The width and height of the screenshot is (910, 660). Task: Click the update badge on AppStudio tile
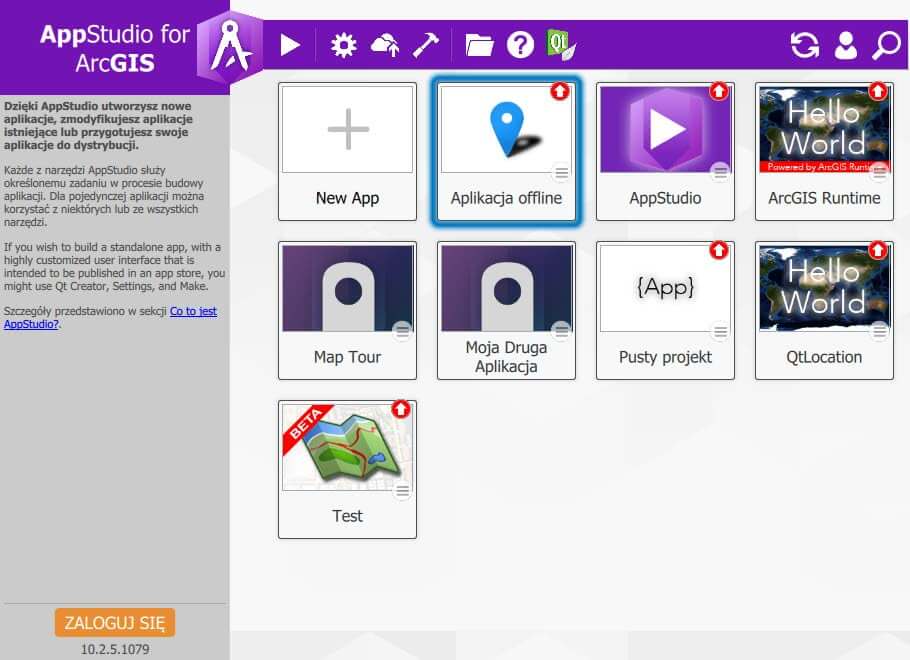(x=719, y=91)
